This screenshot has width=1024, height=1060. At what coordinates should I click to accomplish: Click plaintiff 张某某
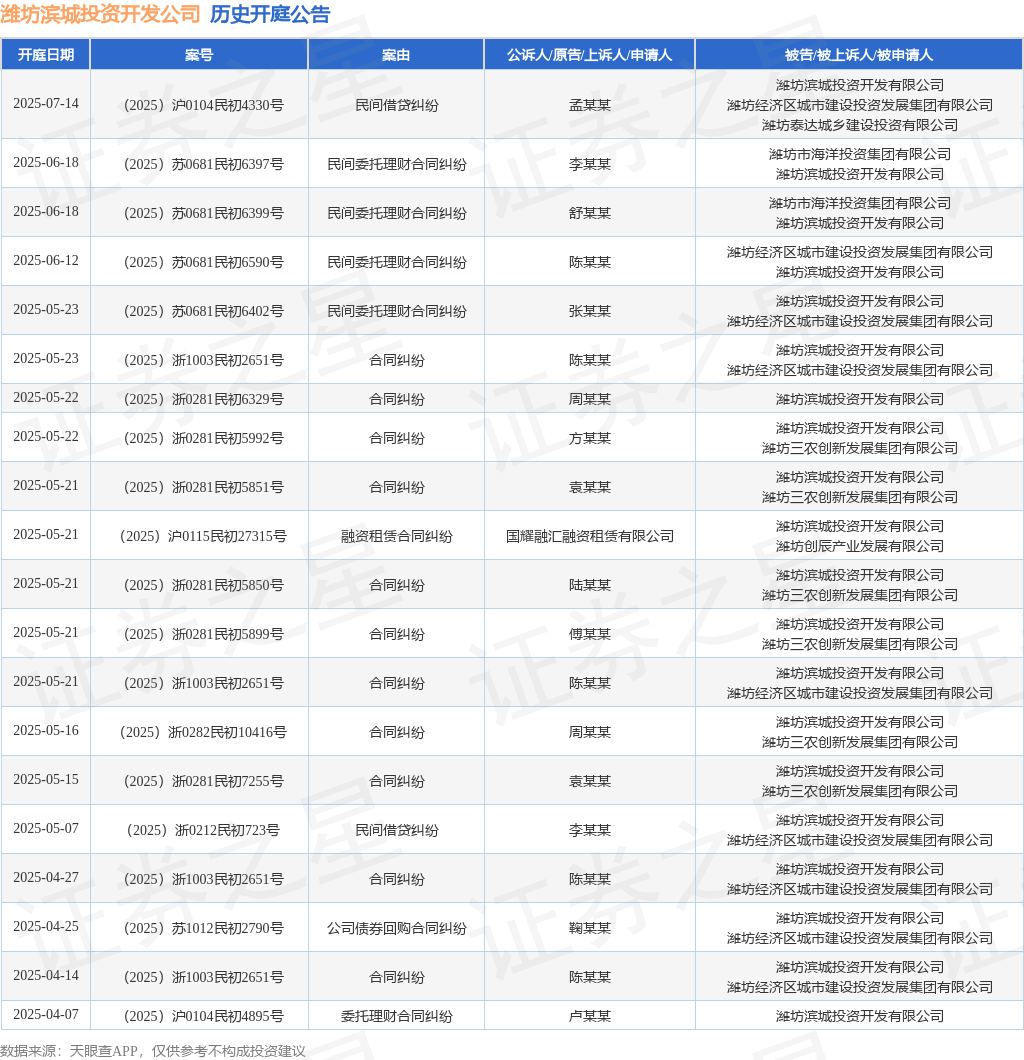tap(589, 311)
